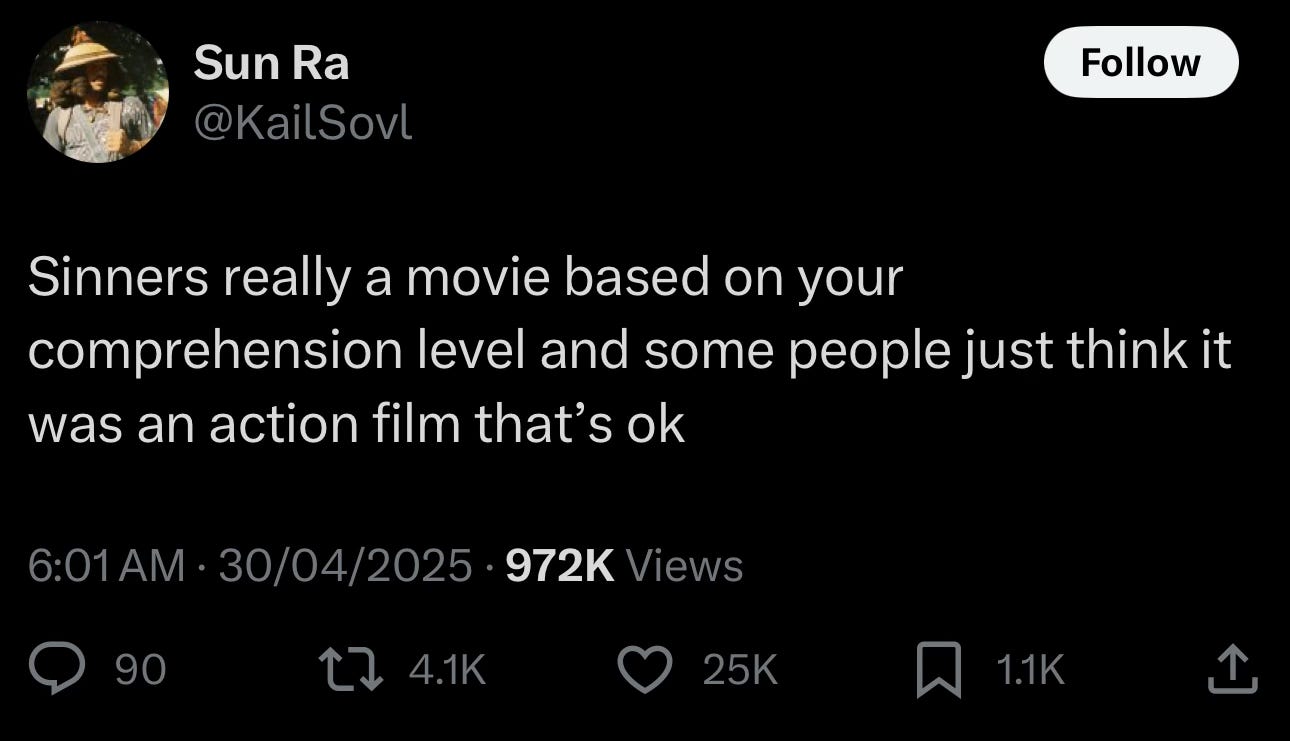Image resolution: width=1290 pixels, height=741 pixels.
Task: Visit the @KailSovl handle link
Action: pos(302,124)
